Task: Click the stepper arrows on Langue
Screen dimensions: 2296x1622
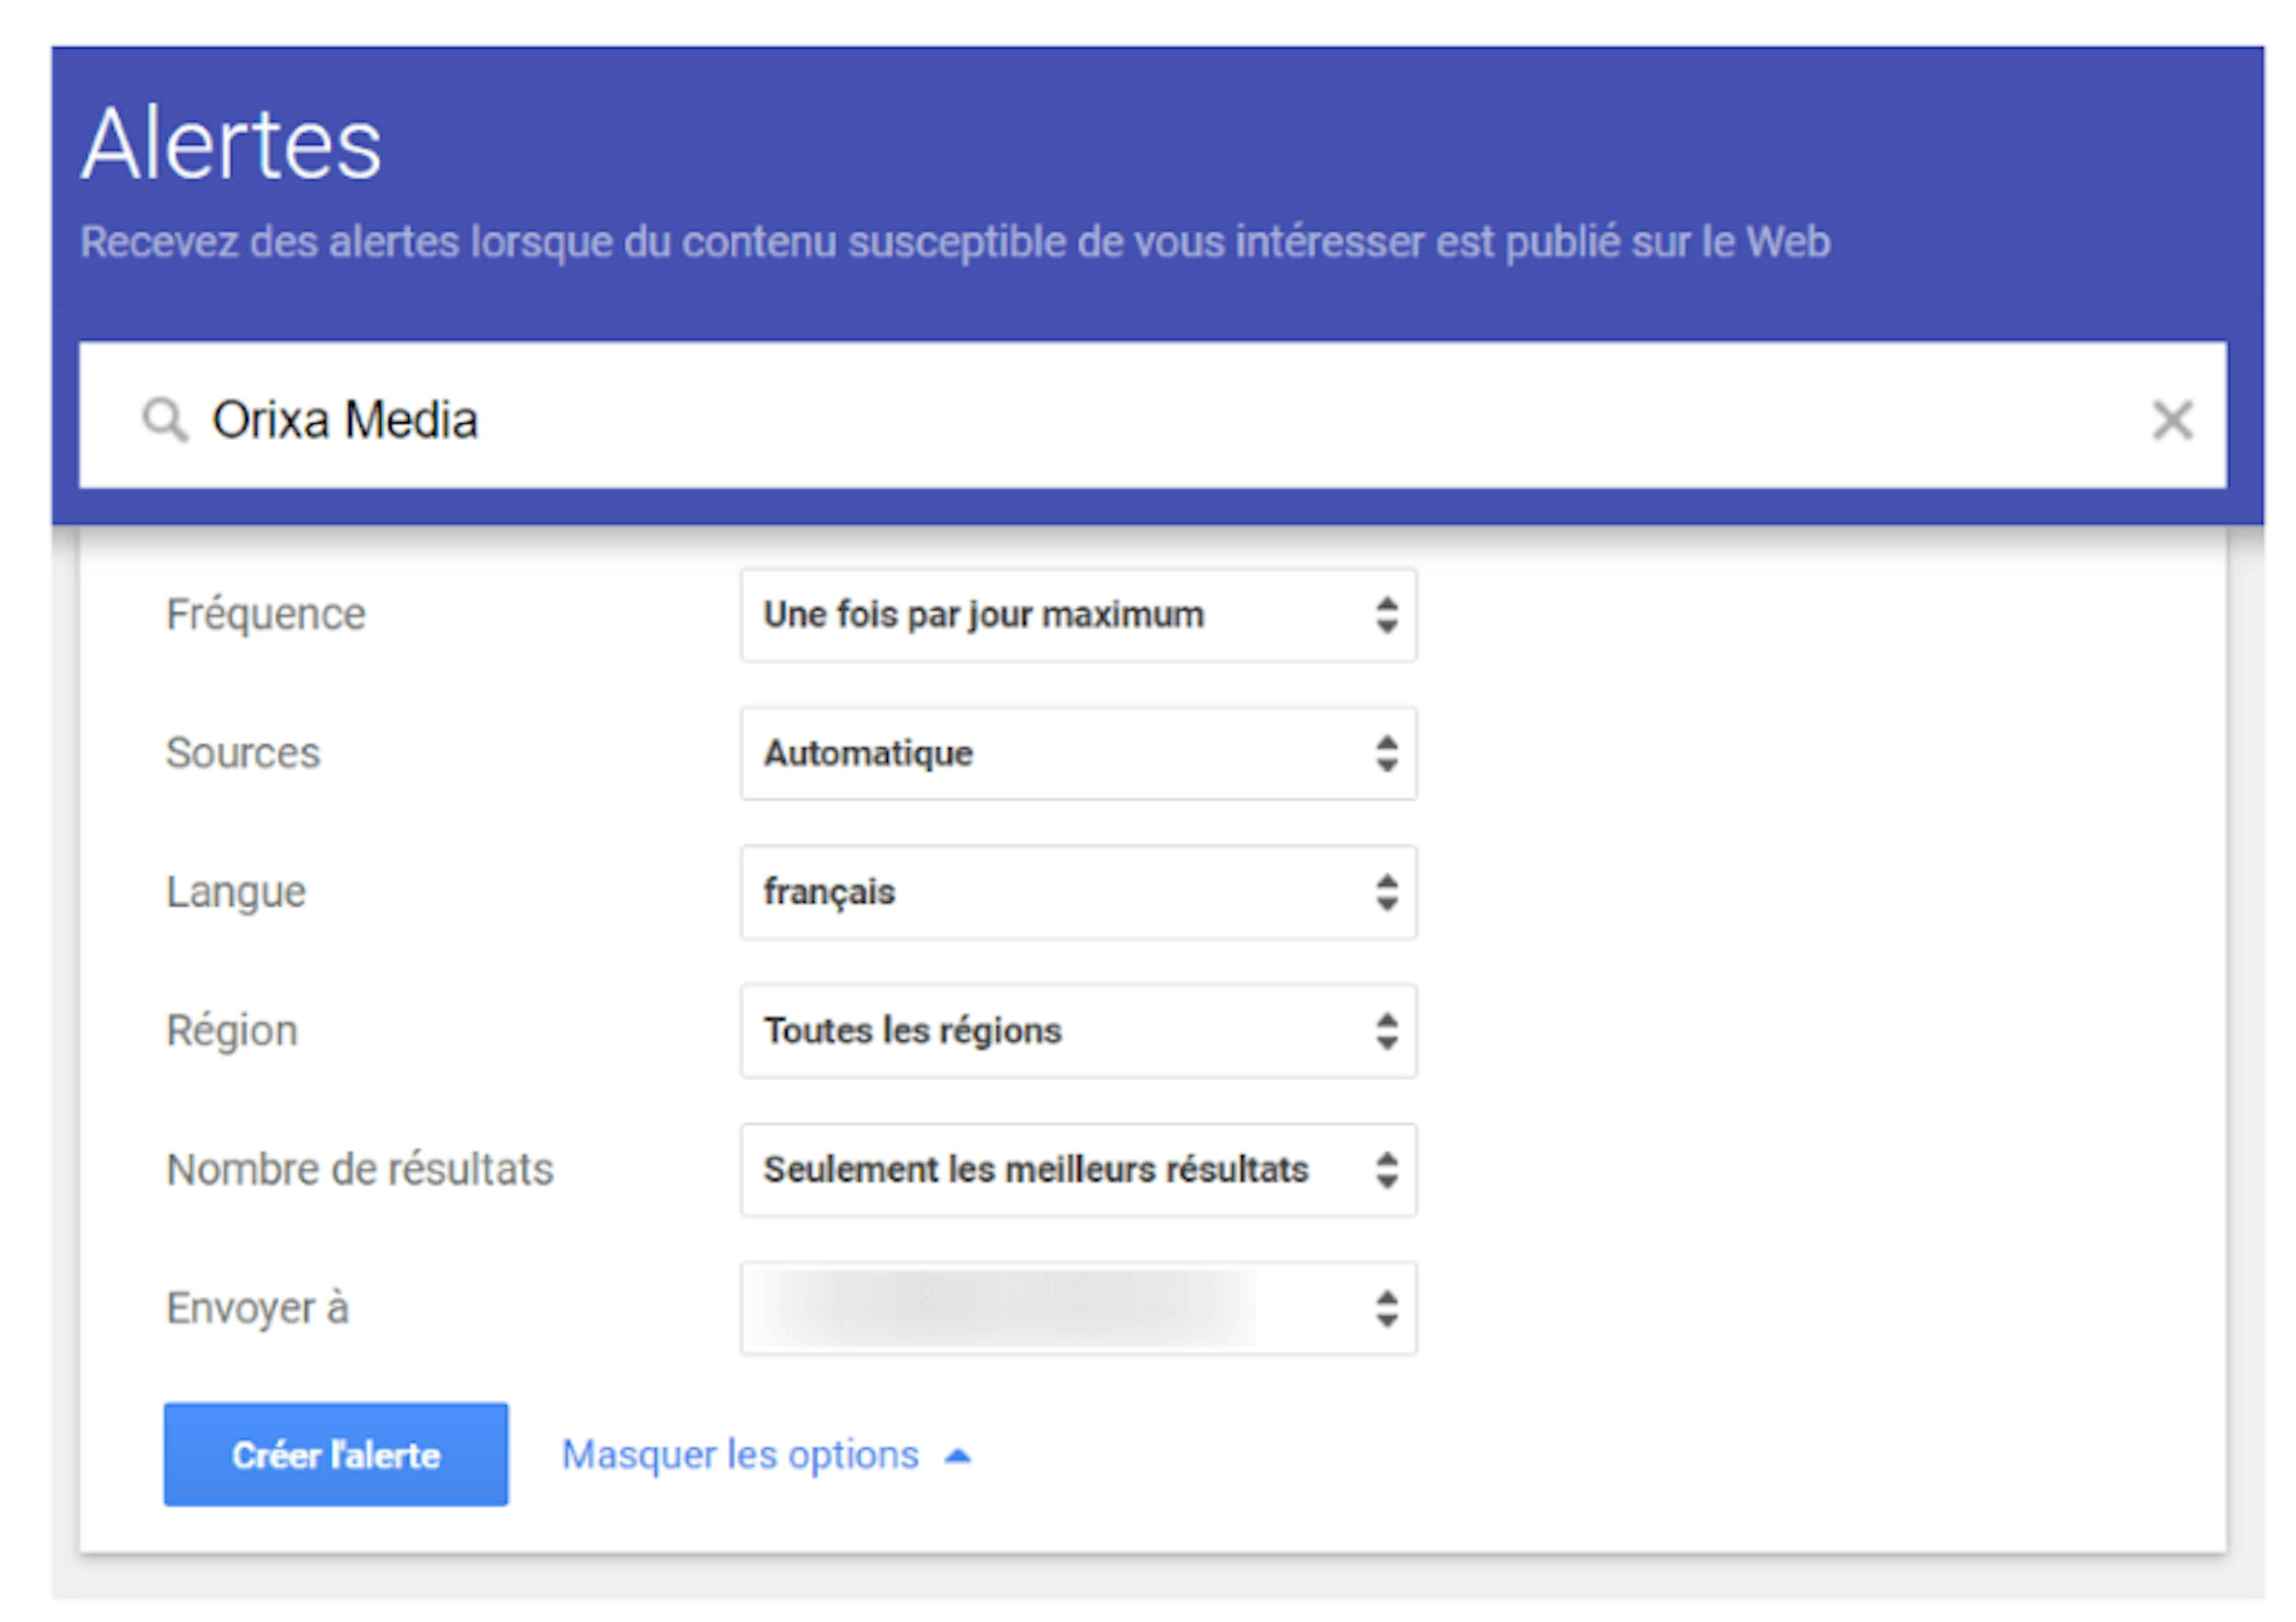Action: (x=1386, y=893)
